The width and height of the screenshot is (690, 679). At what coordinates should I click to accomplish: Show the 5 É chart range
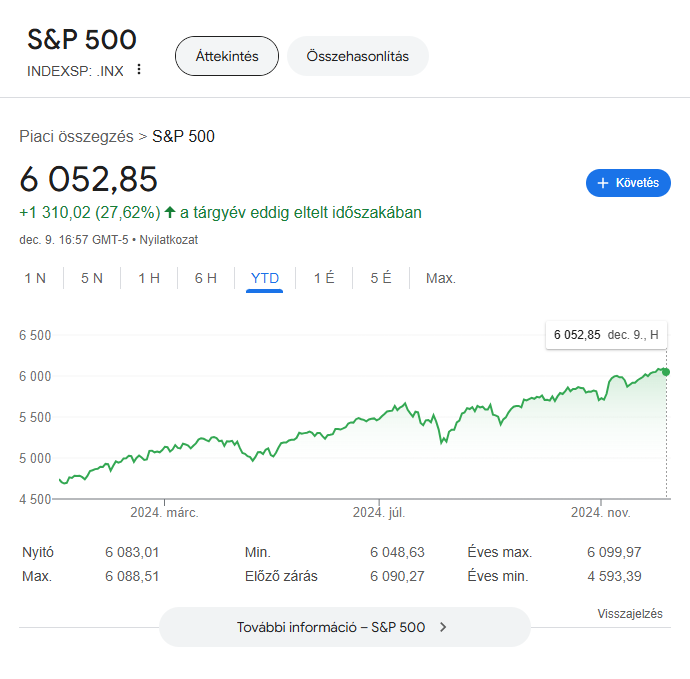tap(381, 278)
